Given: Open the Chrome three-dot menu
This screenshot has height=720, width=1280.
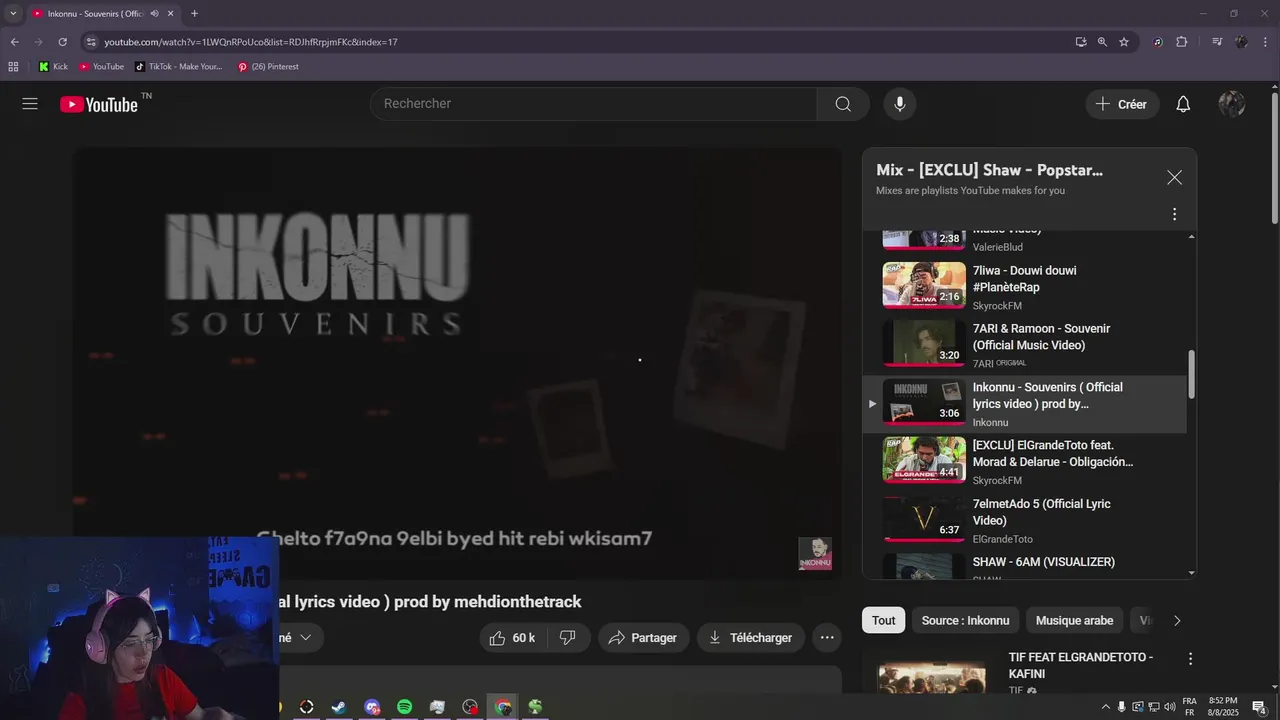Looking at the screenshot, I should coord(1266,42).
